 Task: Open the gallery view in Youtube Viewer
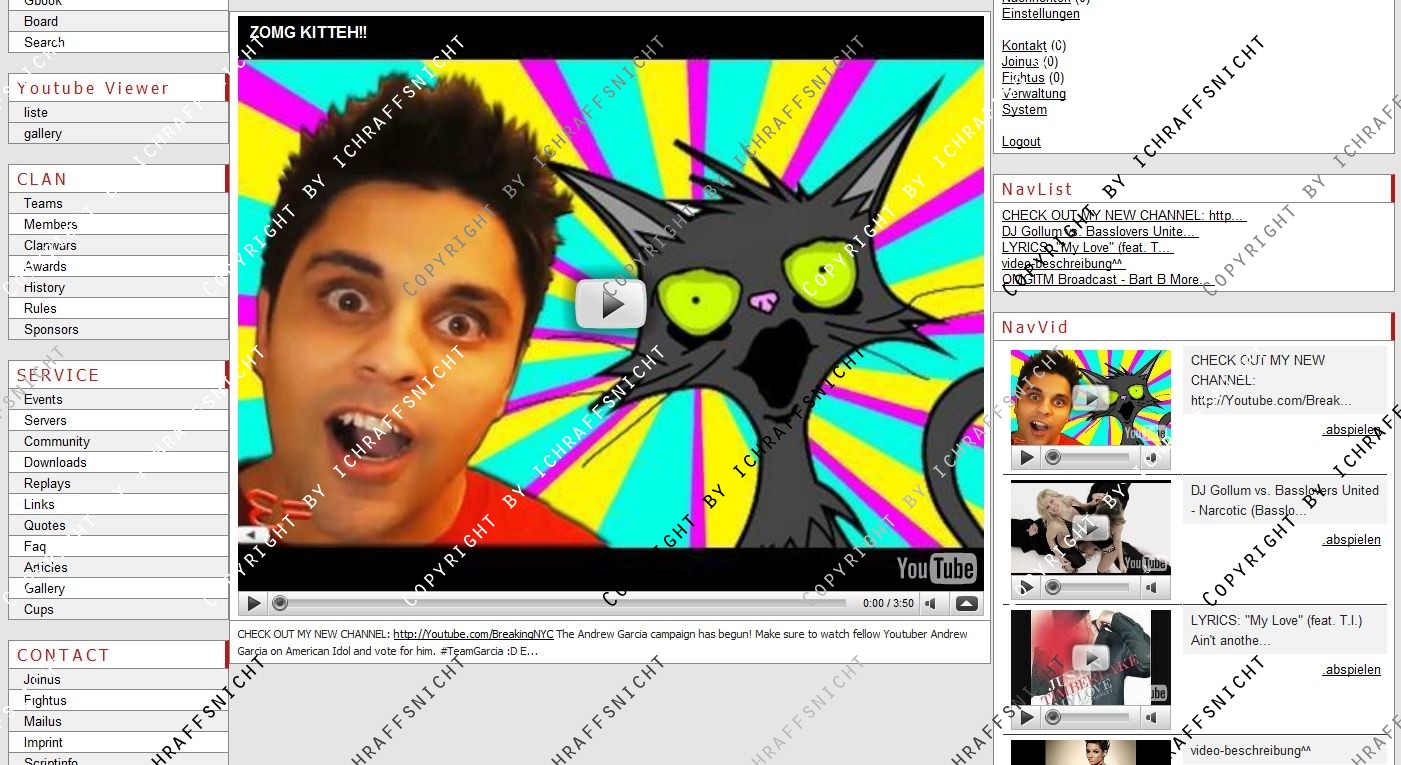click(x=43, y=133)
